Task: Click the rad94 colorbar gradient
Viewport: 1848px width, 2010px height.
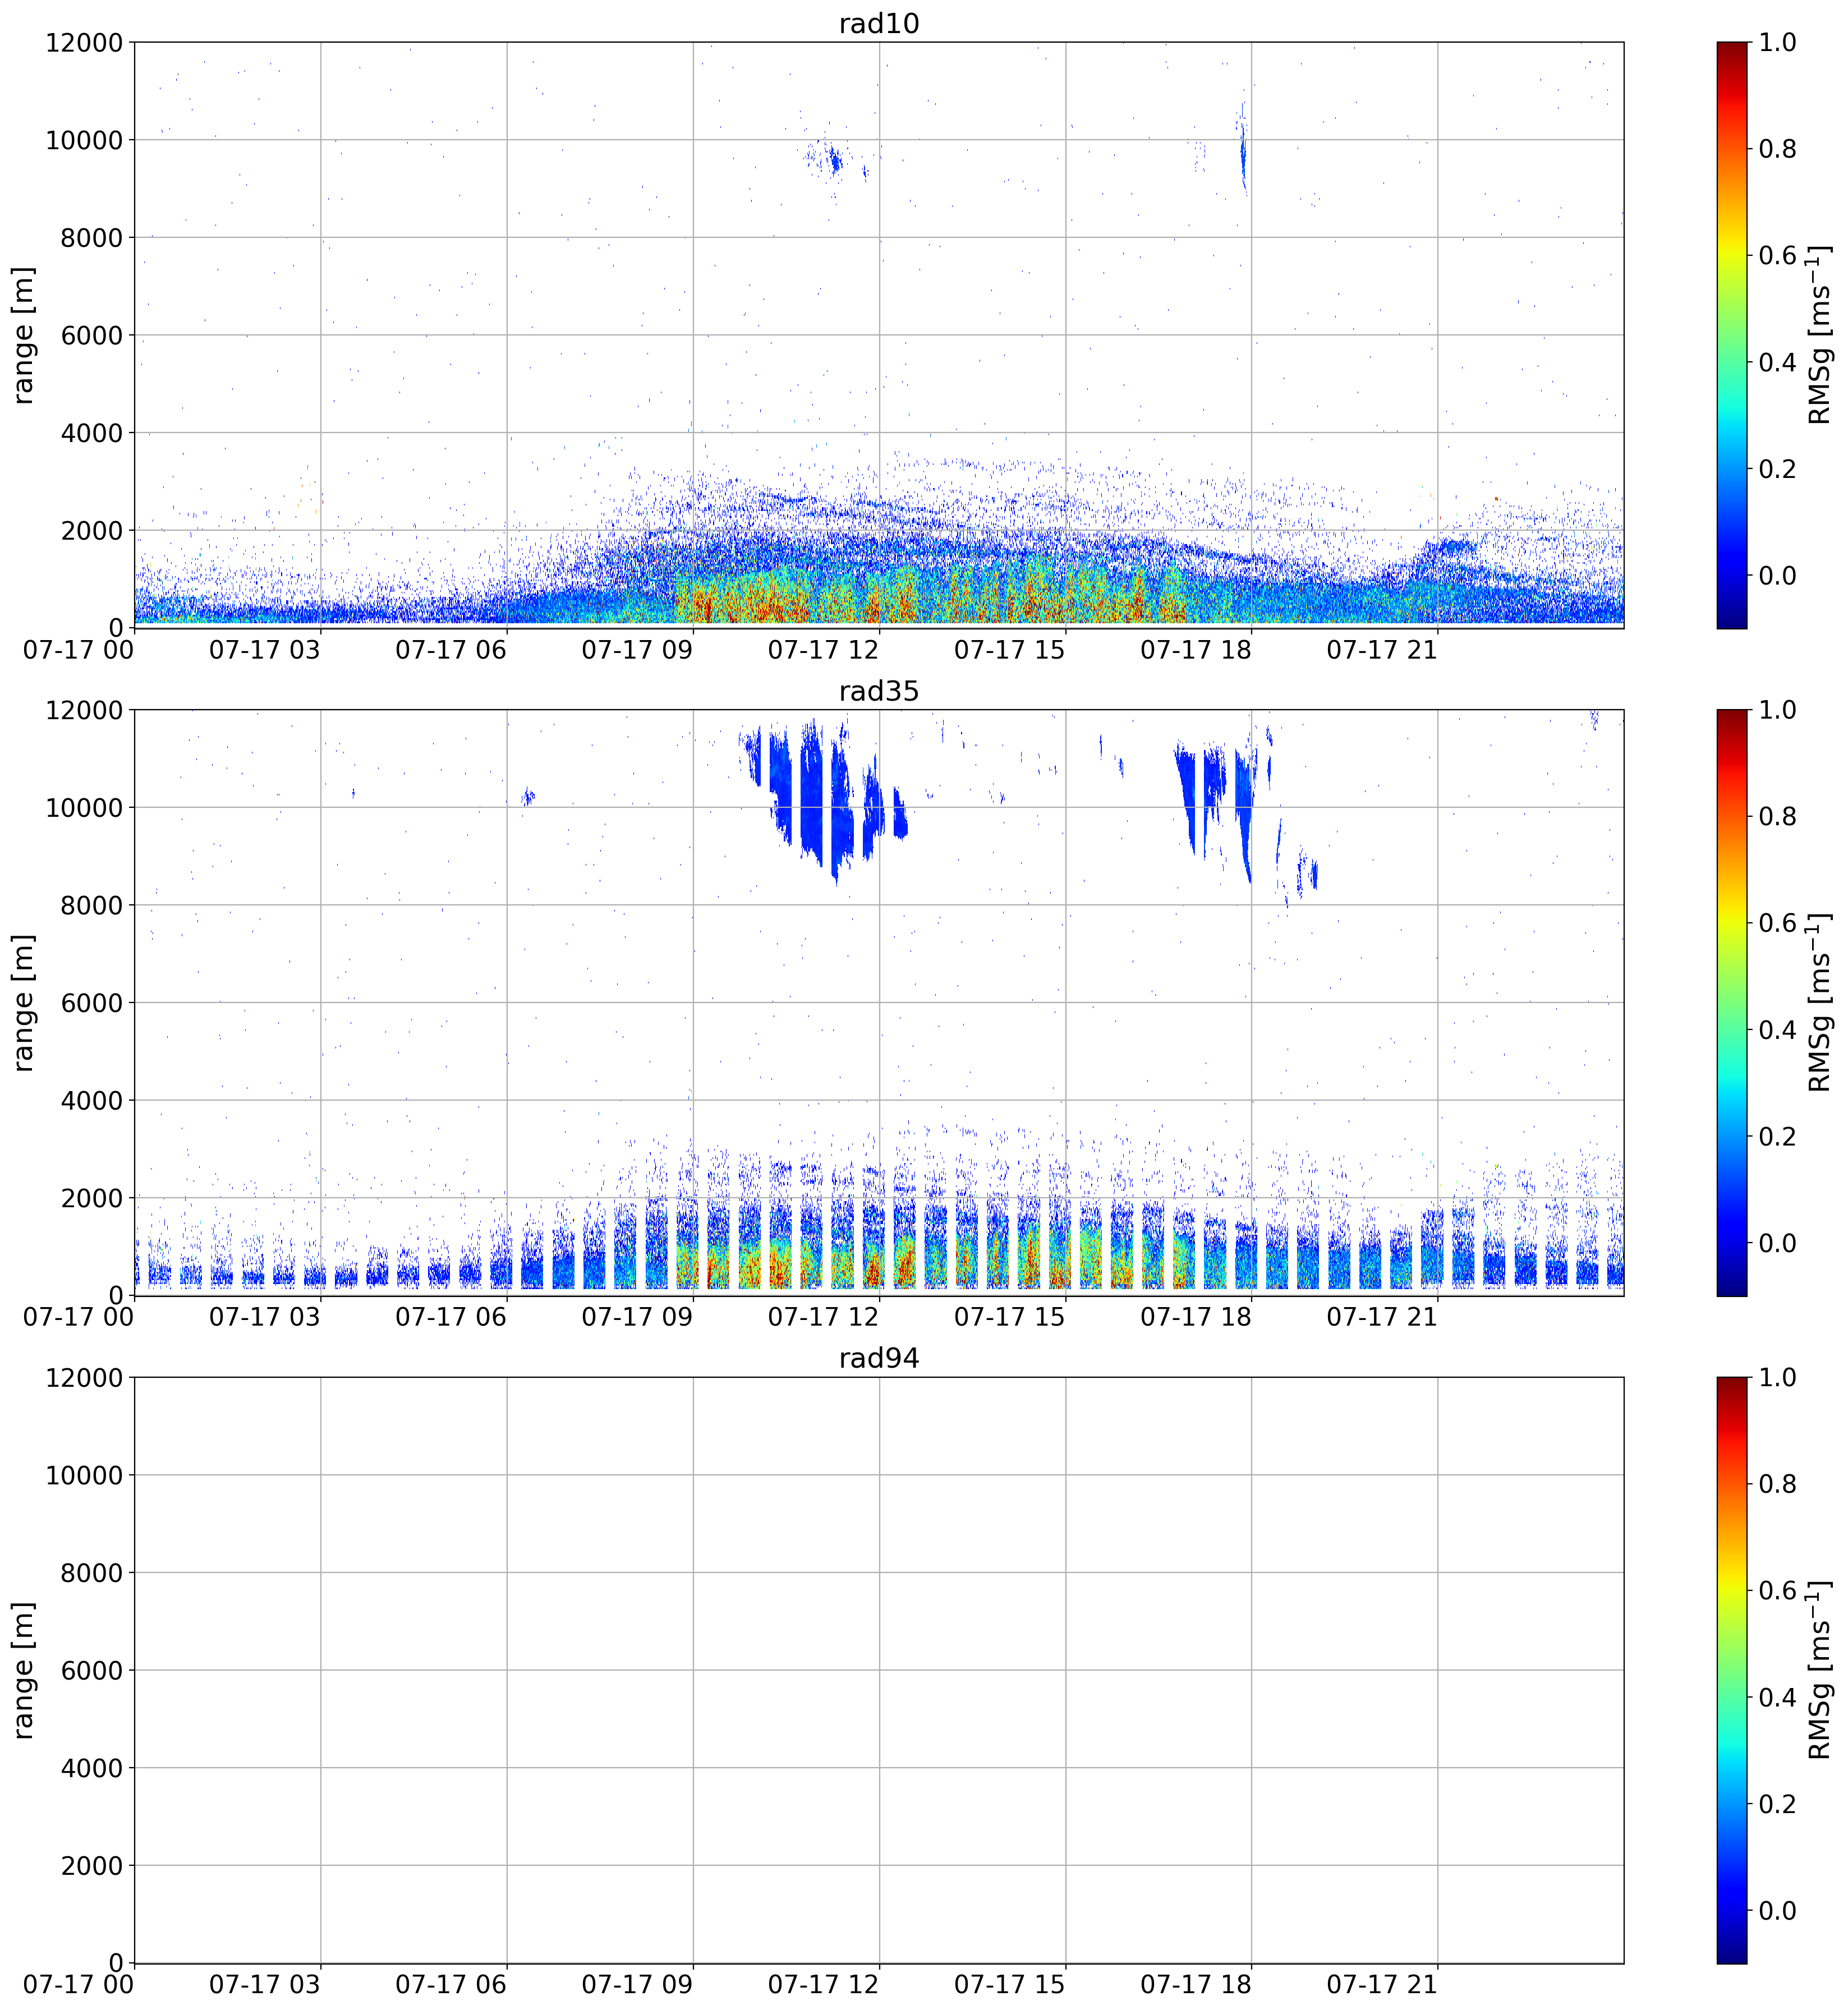Action: tap(1732, 1670)
